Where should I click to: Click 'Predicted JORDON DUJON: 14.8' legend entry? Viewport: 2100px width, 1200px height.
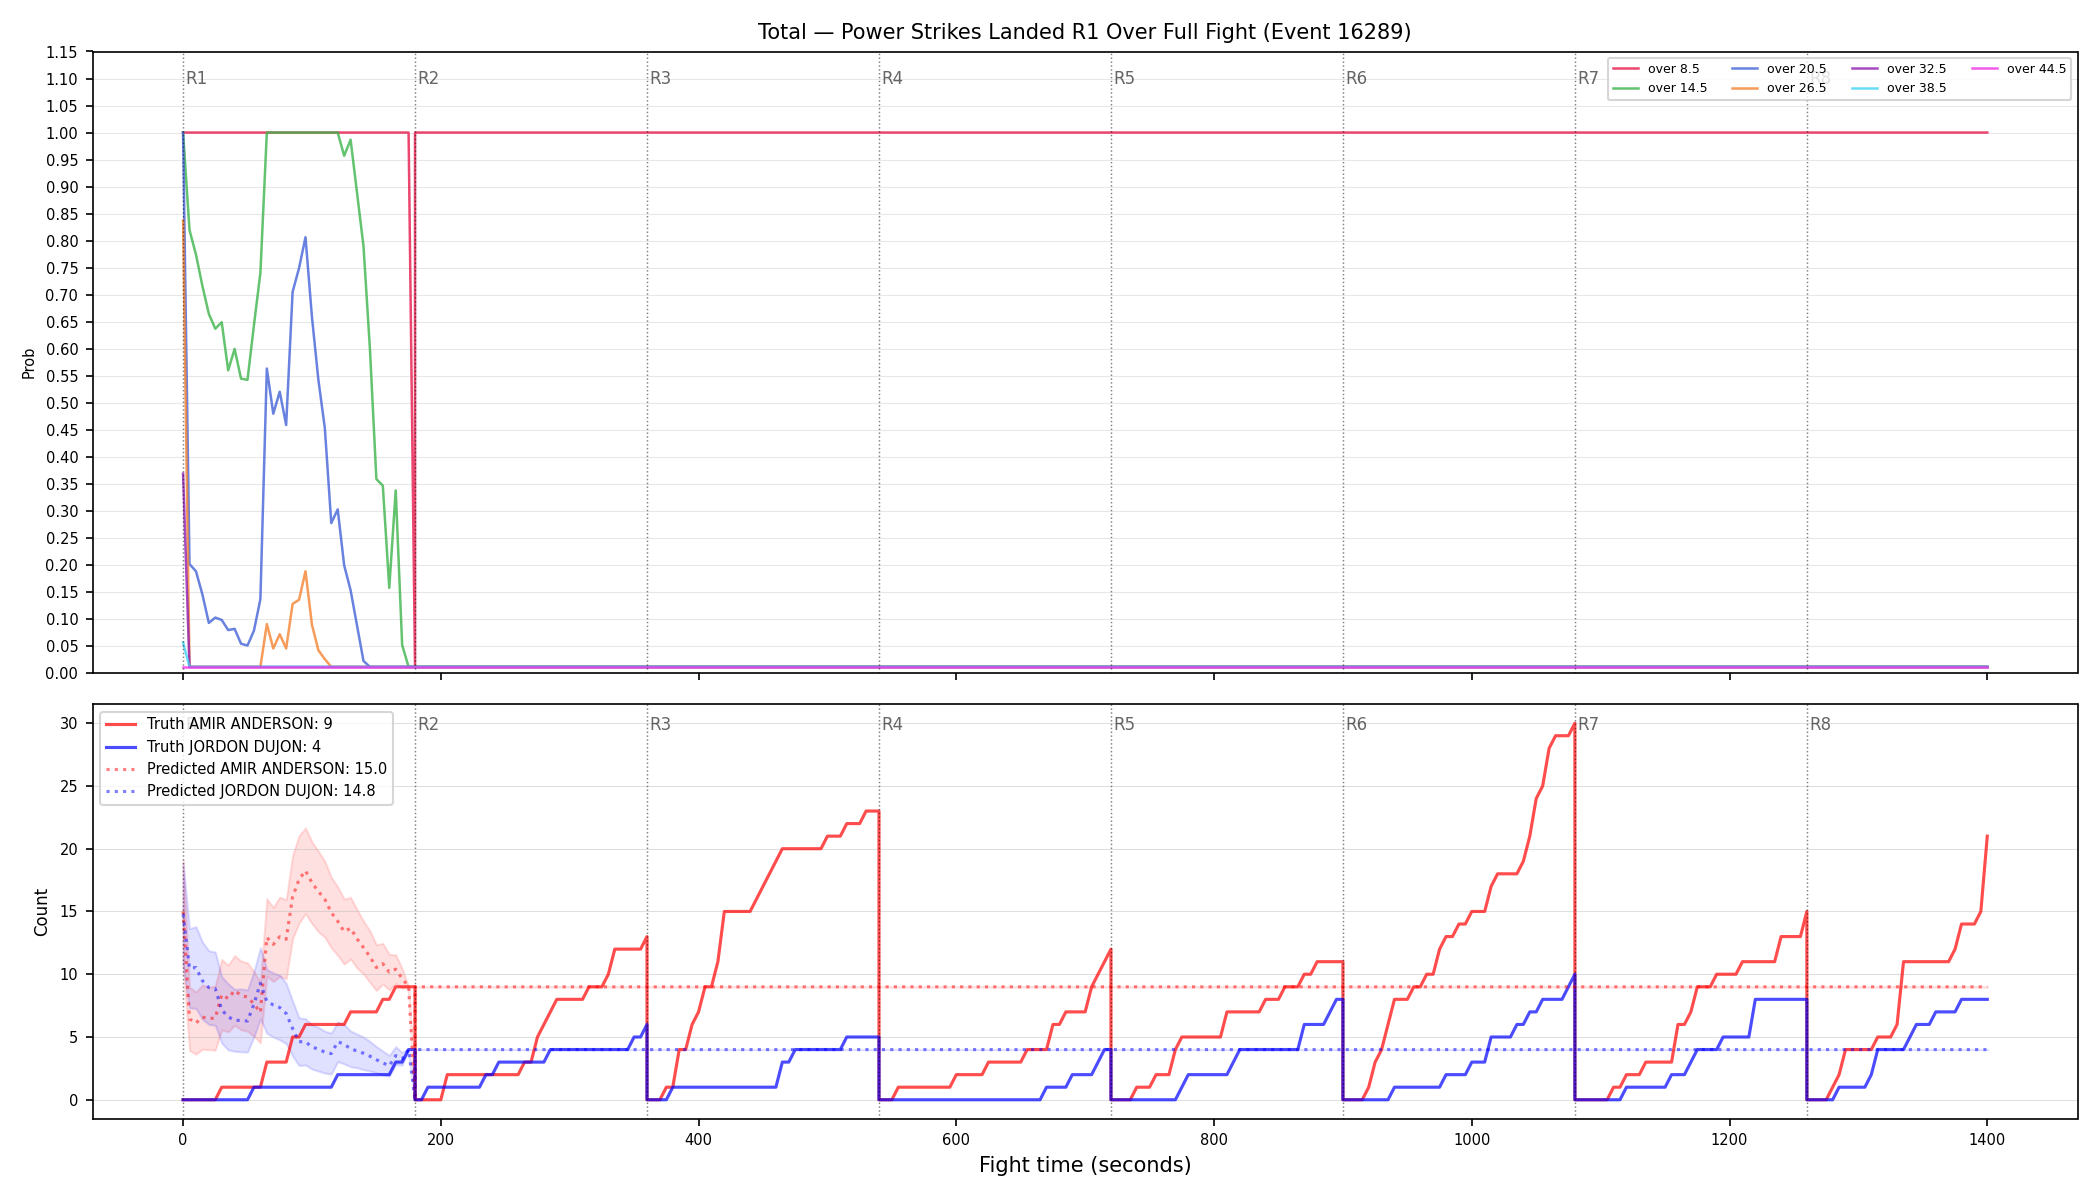[x=240, y=791]
